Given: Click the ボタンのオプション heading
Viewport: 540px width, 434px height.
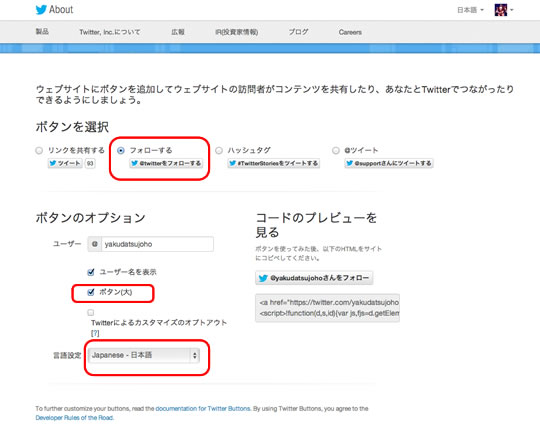Looking at the screenshot, I should [90, 218].
